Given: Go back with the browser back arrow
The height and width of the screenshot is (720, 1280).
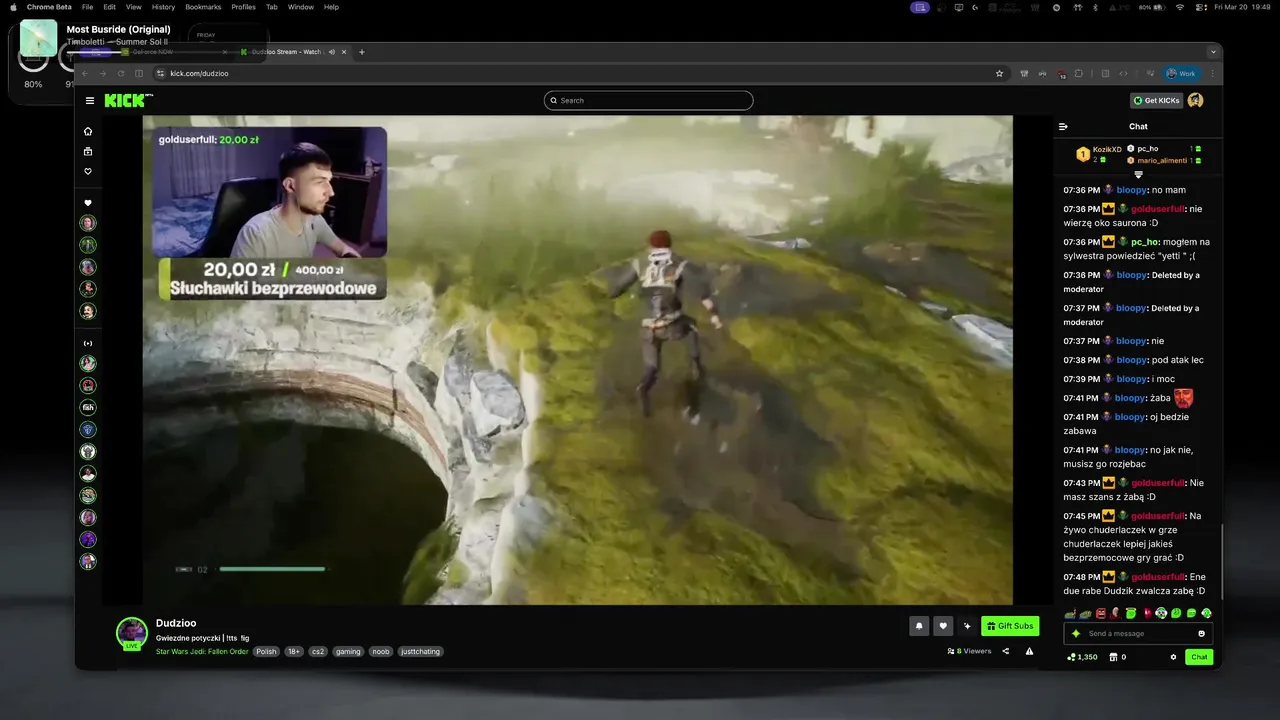Looking at the screenshot, I should [85, 73].
